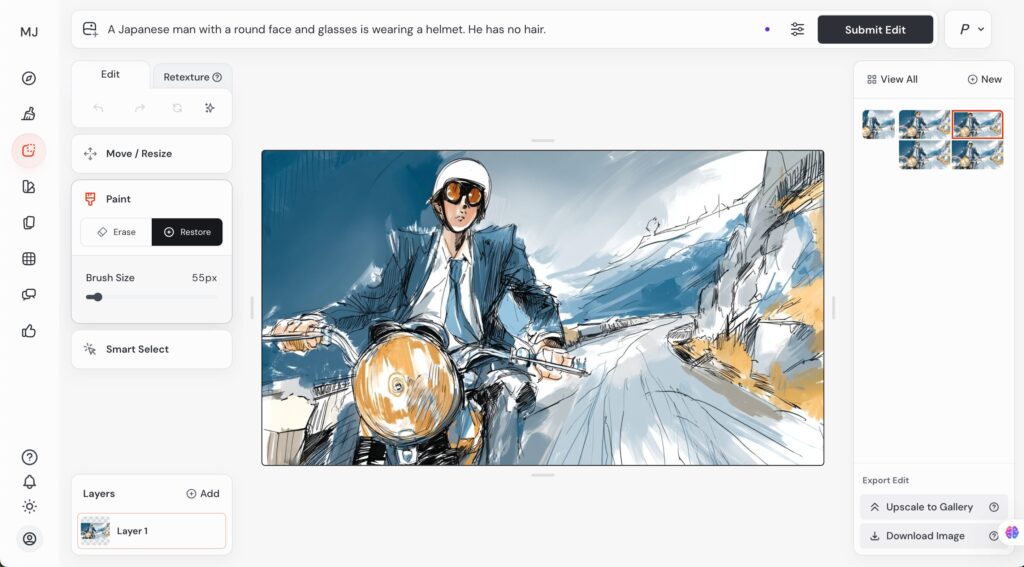Switch to the Retexture tab
This screenshot has width=1024, height=567.
coord(192,77)
